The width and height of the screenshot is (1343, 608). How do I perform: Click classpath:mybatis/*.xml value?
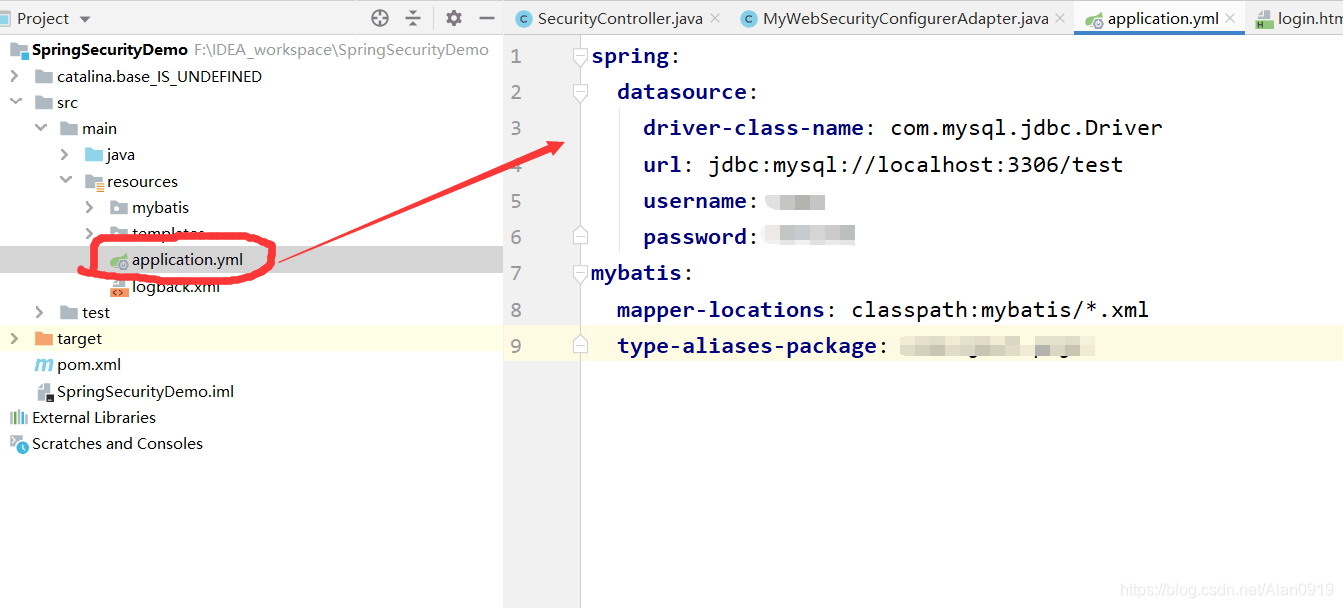point(1000,310)
